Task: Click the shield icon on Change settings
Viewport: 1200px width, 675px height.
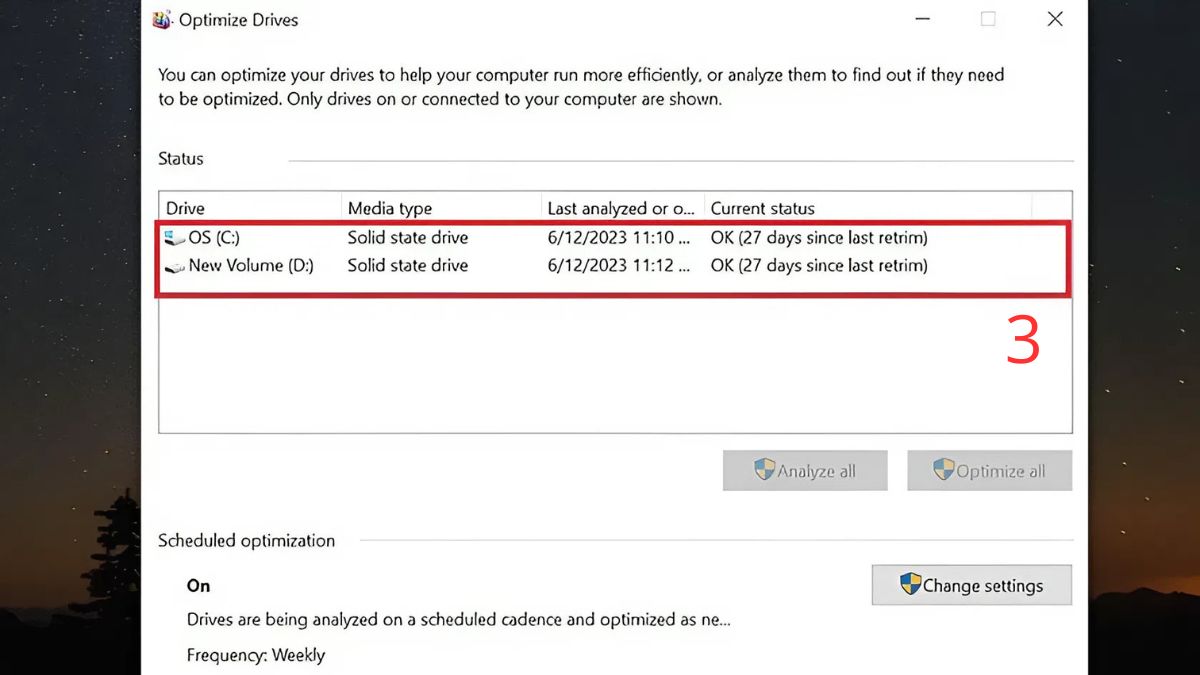Action: tap(910, 585)
